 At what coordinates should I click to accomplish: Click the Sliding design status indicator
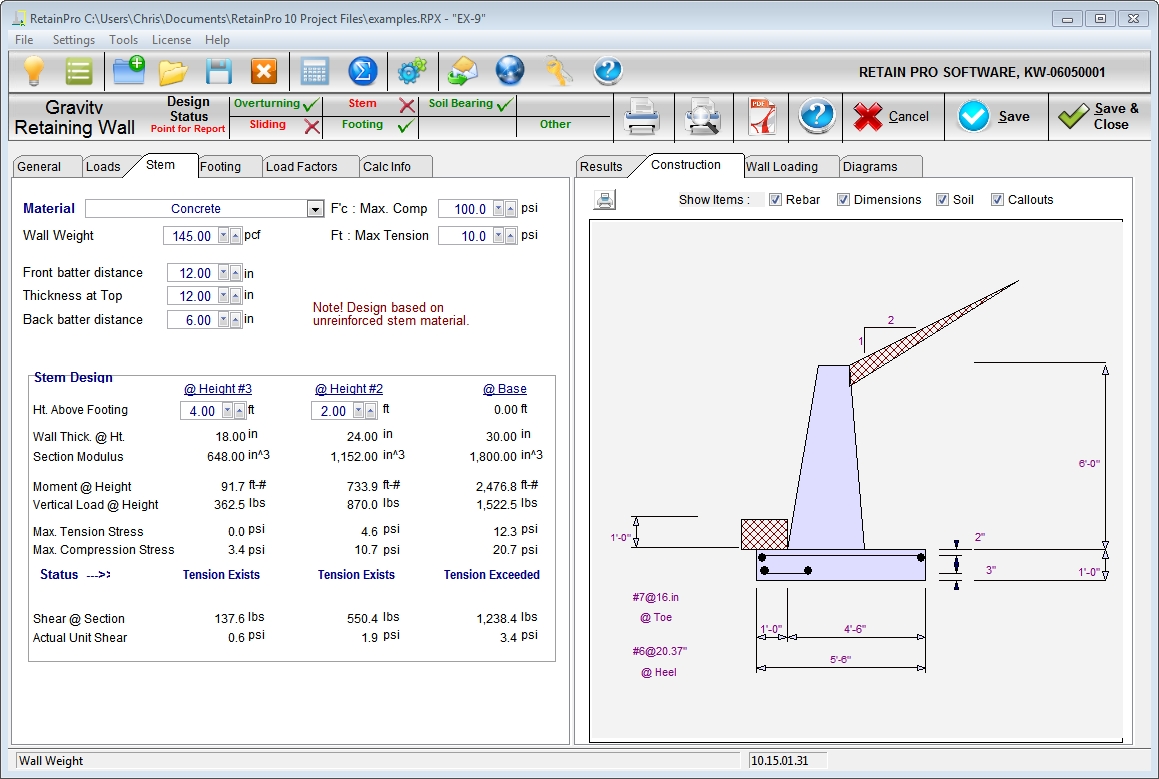coord(276,126)
